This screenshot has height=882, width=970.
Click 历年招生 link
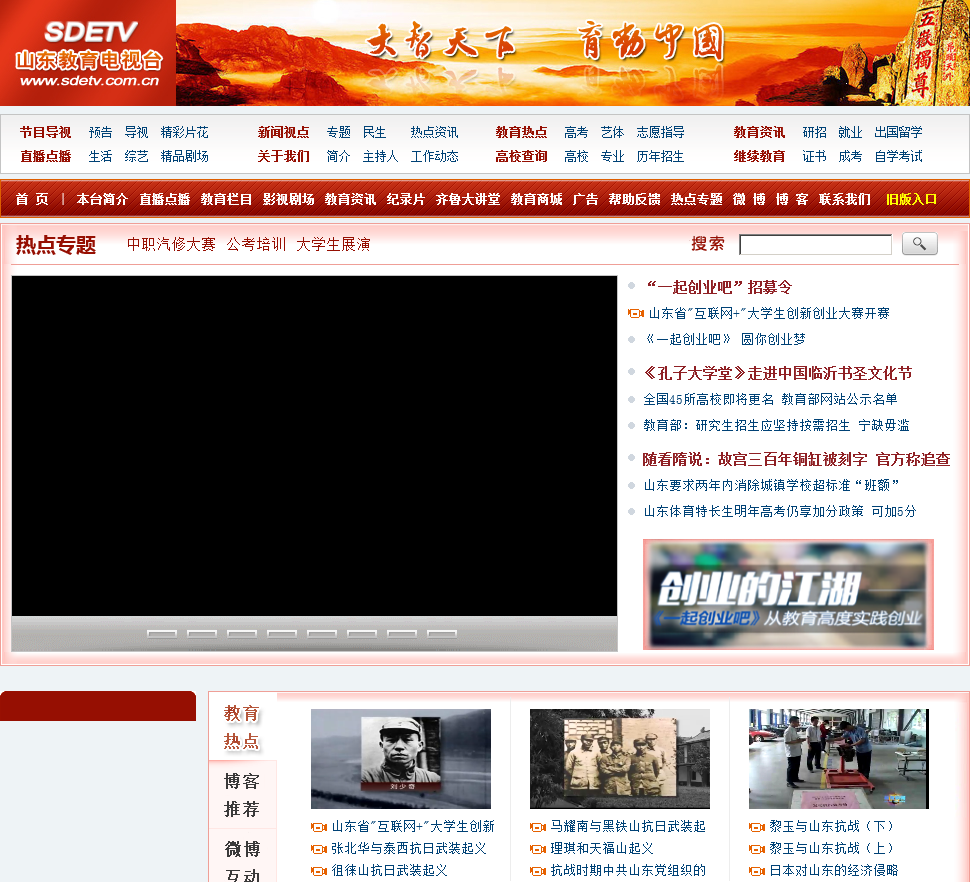[x=660, y=156]
